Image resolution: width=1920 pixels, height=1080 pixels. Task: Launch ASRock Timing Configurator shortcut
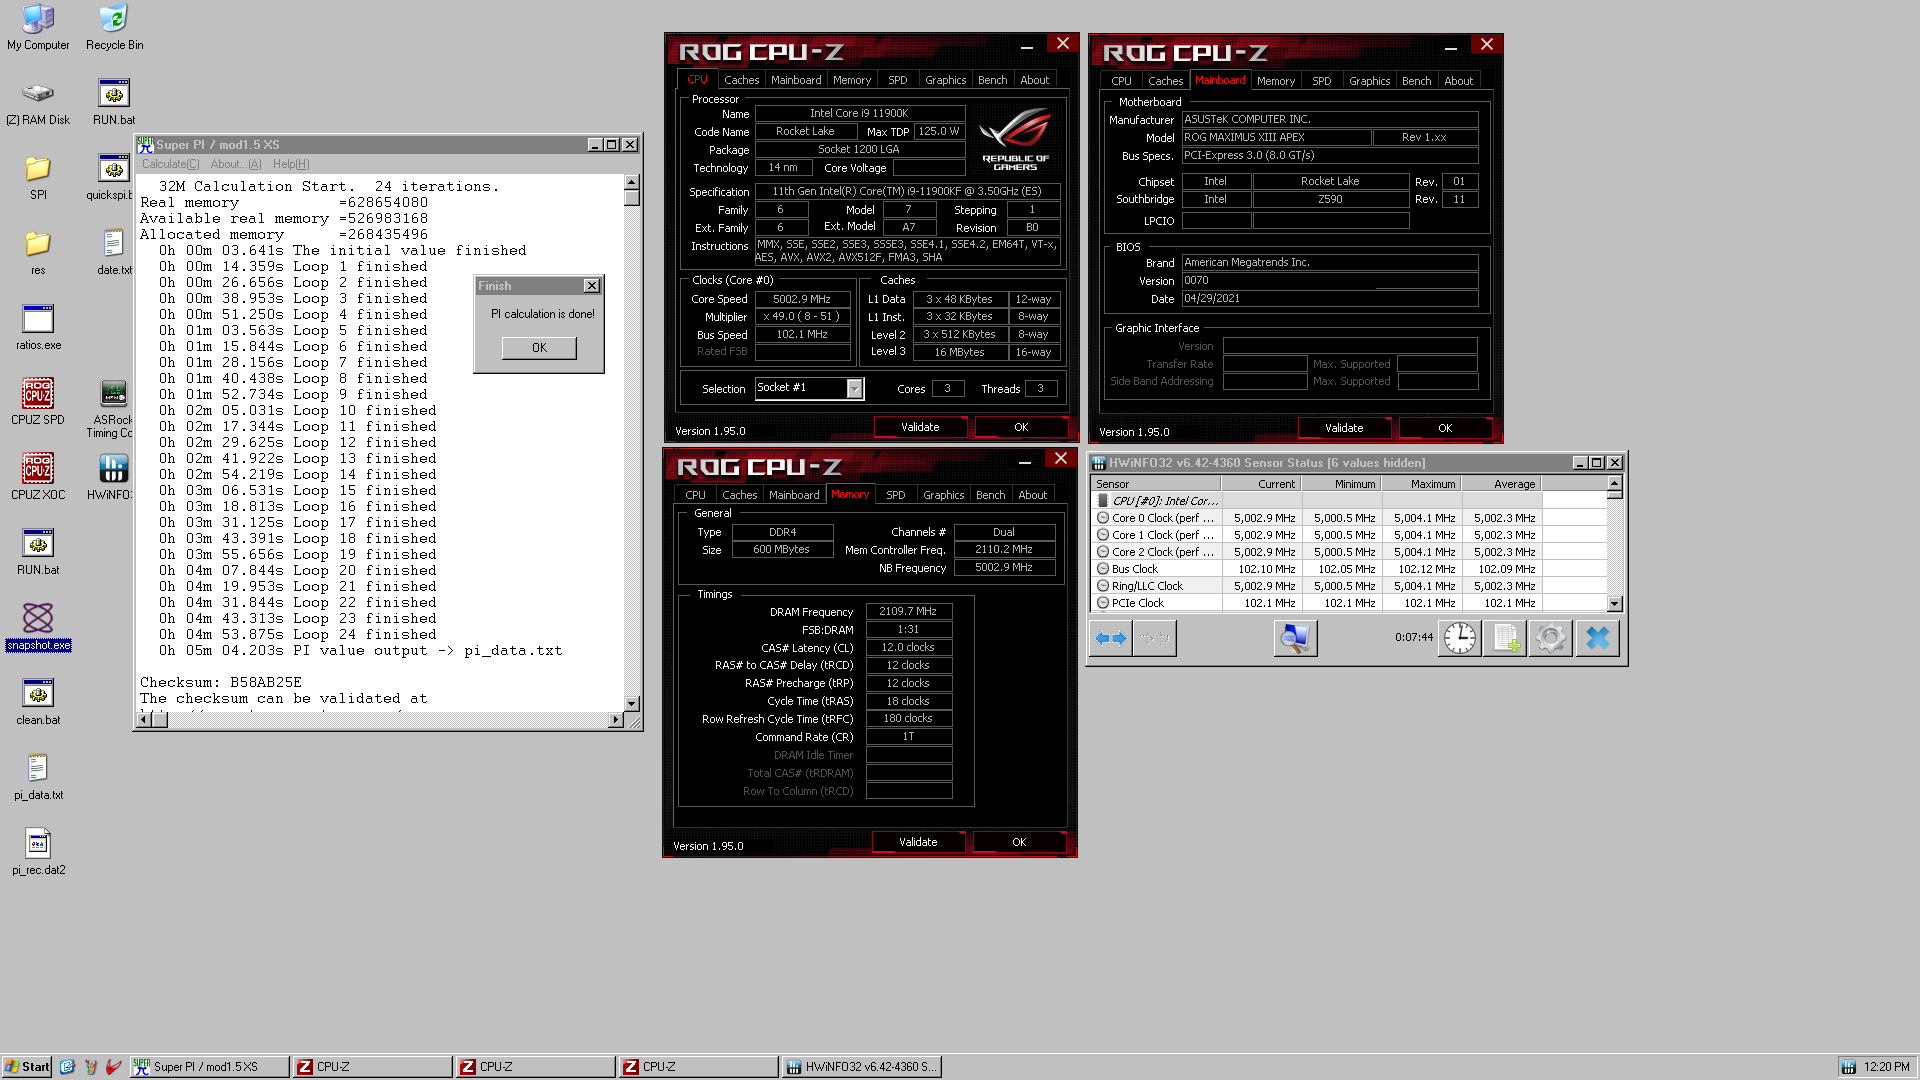113,408
